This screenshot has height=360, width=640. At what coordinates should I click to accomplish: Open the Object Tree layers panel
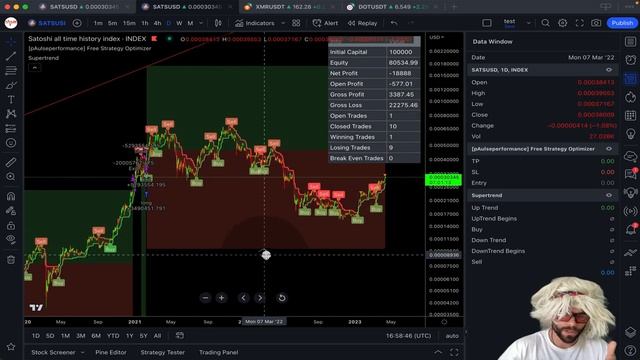click(631, 332)
